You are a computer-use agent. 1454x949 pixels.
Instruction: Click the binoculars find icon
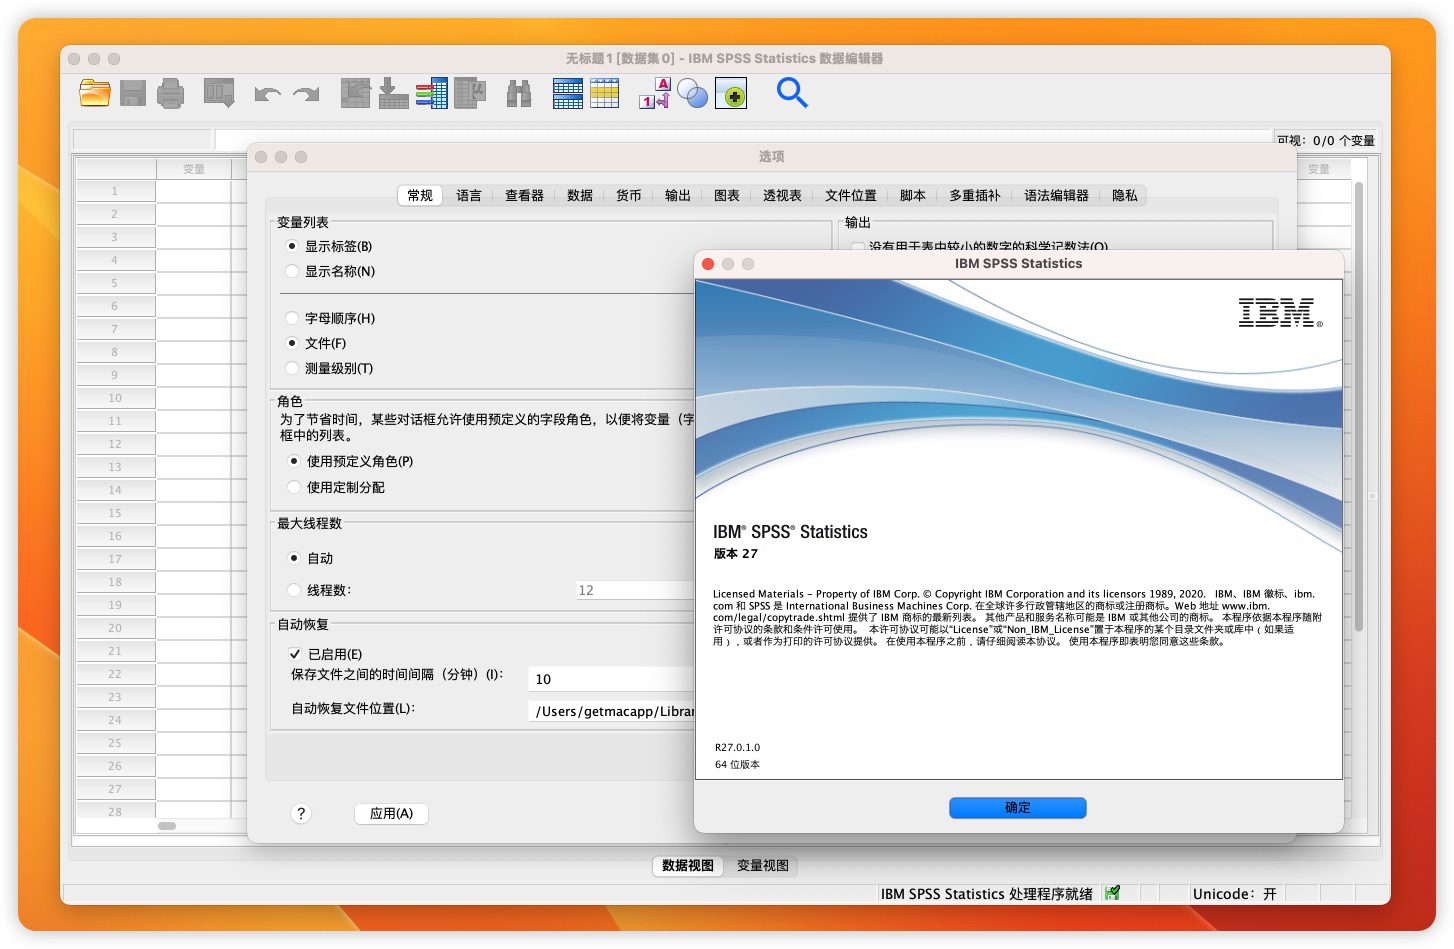[518, 93]
